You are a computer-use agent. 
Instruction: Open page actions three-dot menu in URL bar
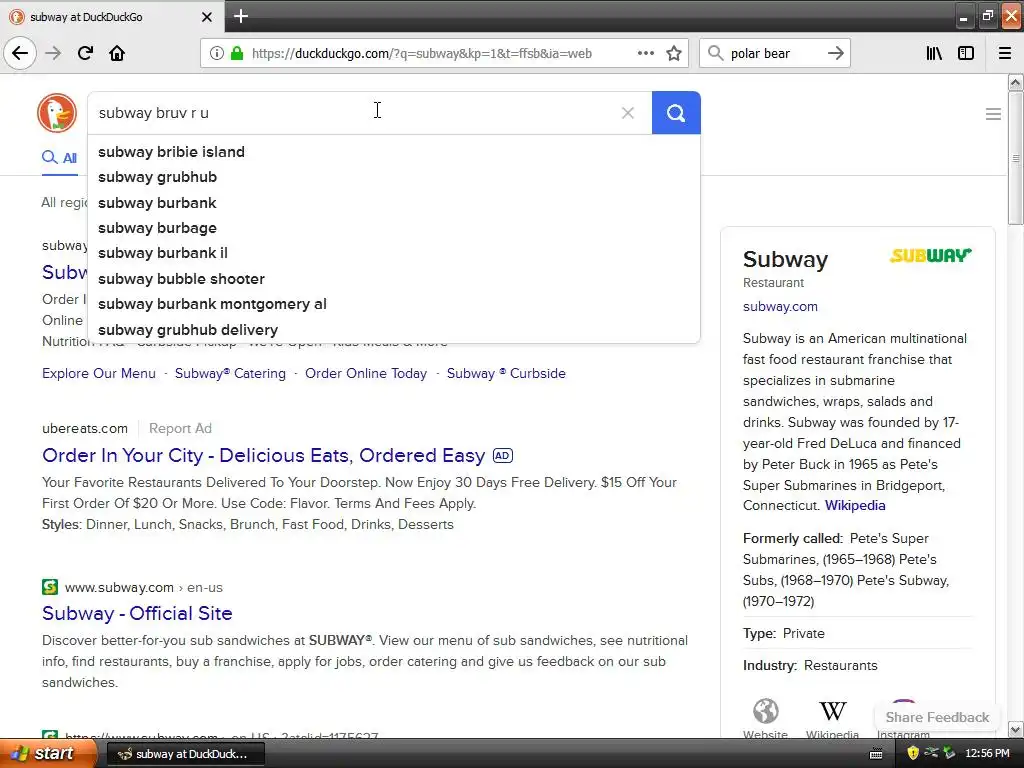click(x=645, y=53)
